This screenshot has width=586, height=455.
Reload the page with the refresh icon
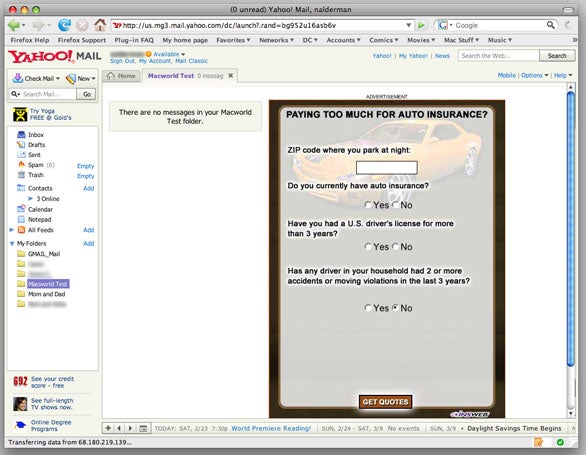click(64, 25)
